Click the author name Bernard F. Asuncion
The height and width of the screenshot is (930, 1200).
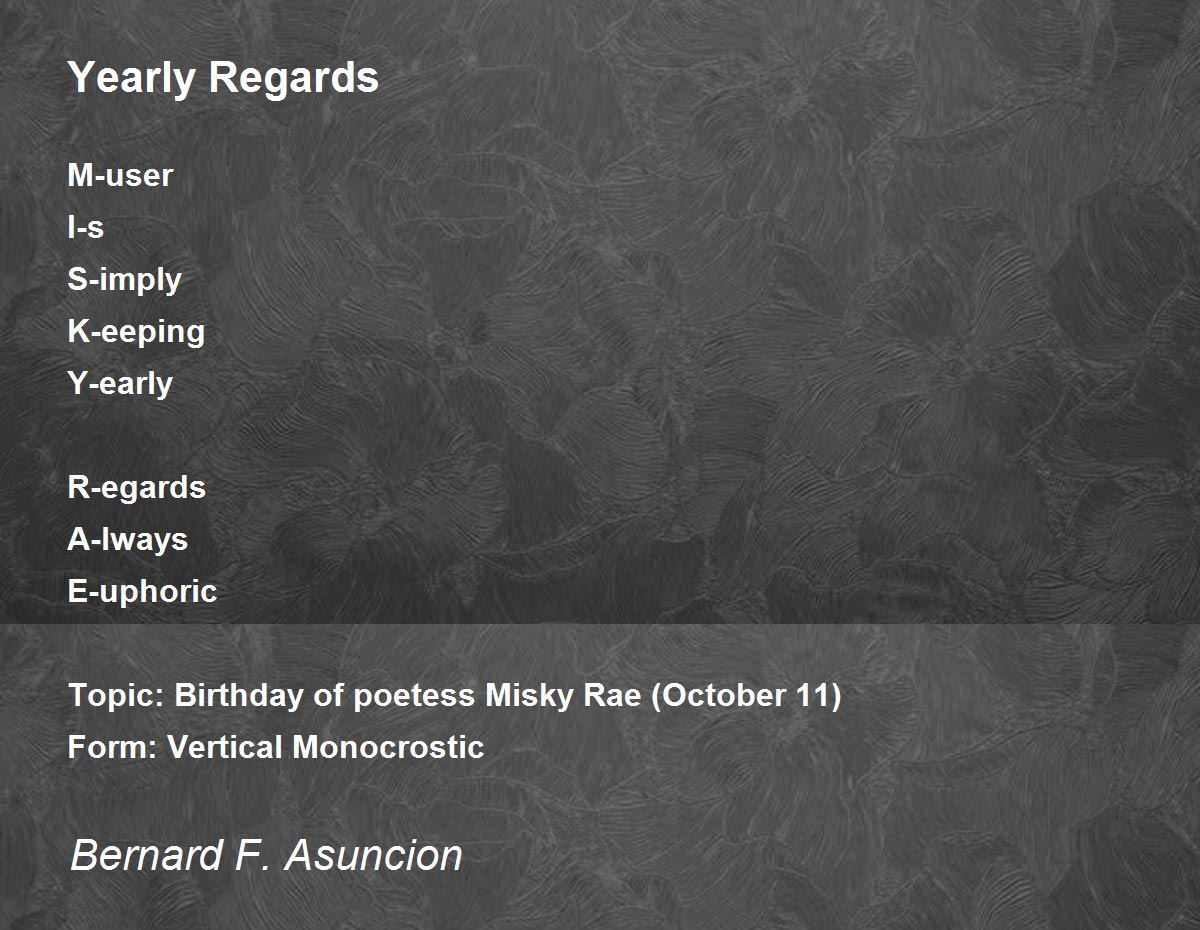(x=266, y=855)
